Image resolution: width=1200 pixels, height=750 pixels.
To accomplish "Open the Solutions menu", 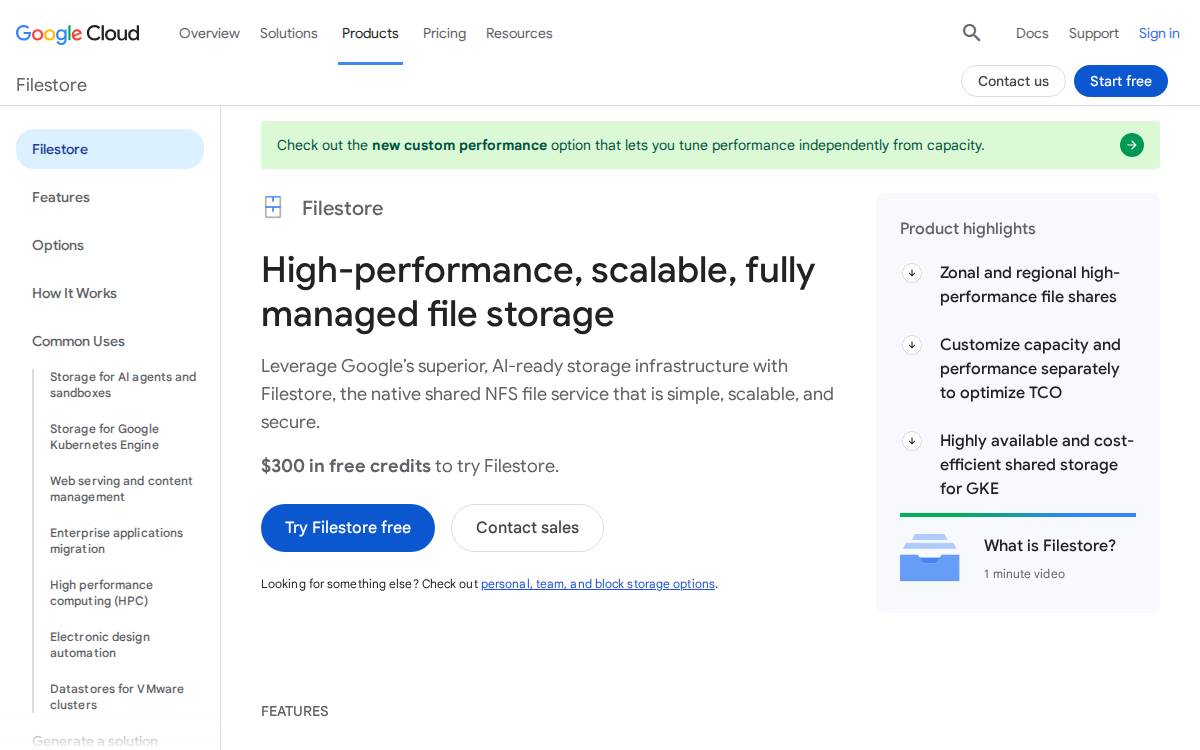I will click(x=289, y=33).
